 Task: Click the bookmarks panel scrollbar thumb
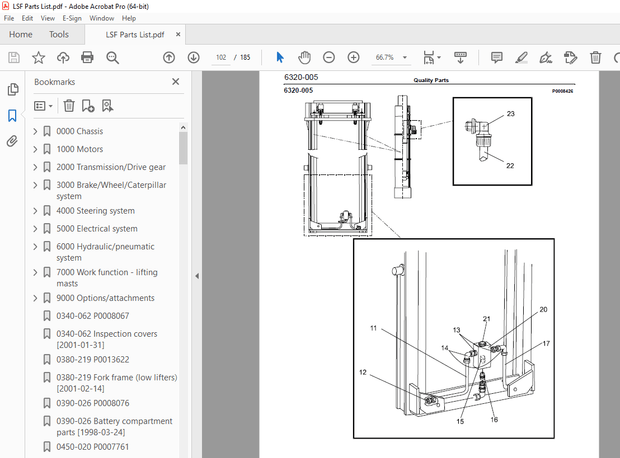click(x=183, y=148)
